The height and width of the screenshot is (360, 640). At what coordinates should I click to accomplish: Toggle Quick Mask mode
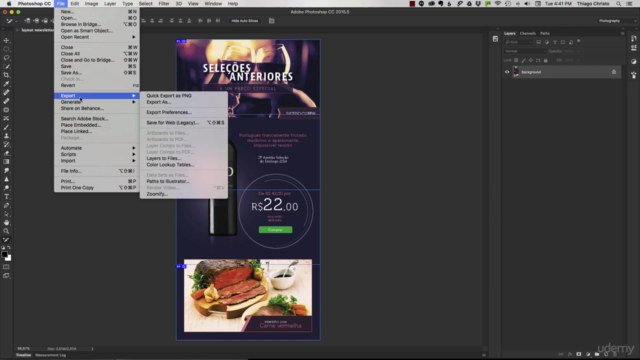click(x=6, y=267)
